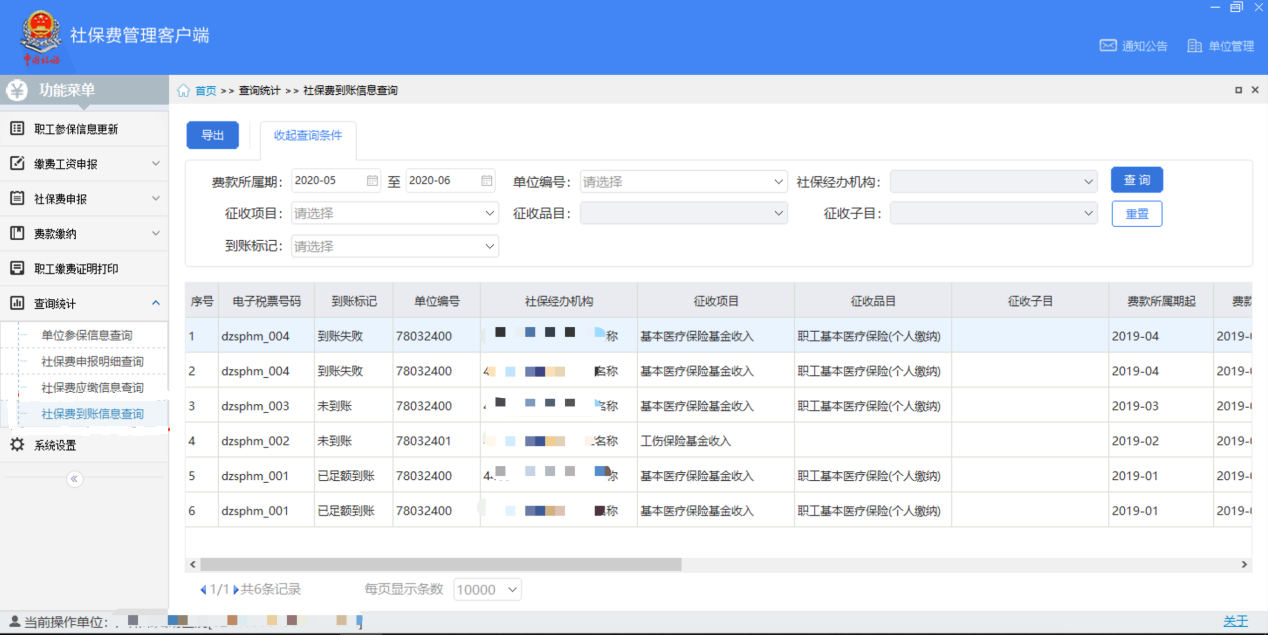Click 查询统计 chart icon
The image size is (1268, 635).
click(17, 303)
